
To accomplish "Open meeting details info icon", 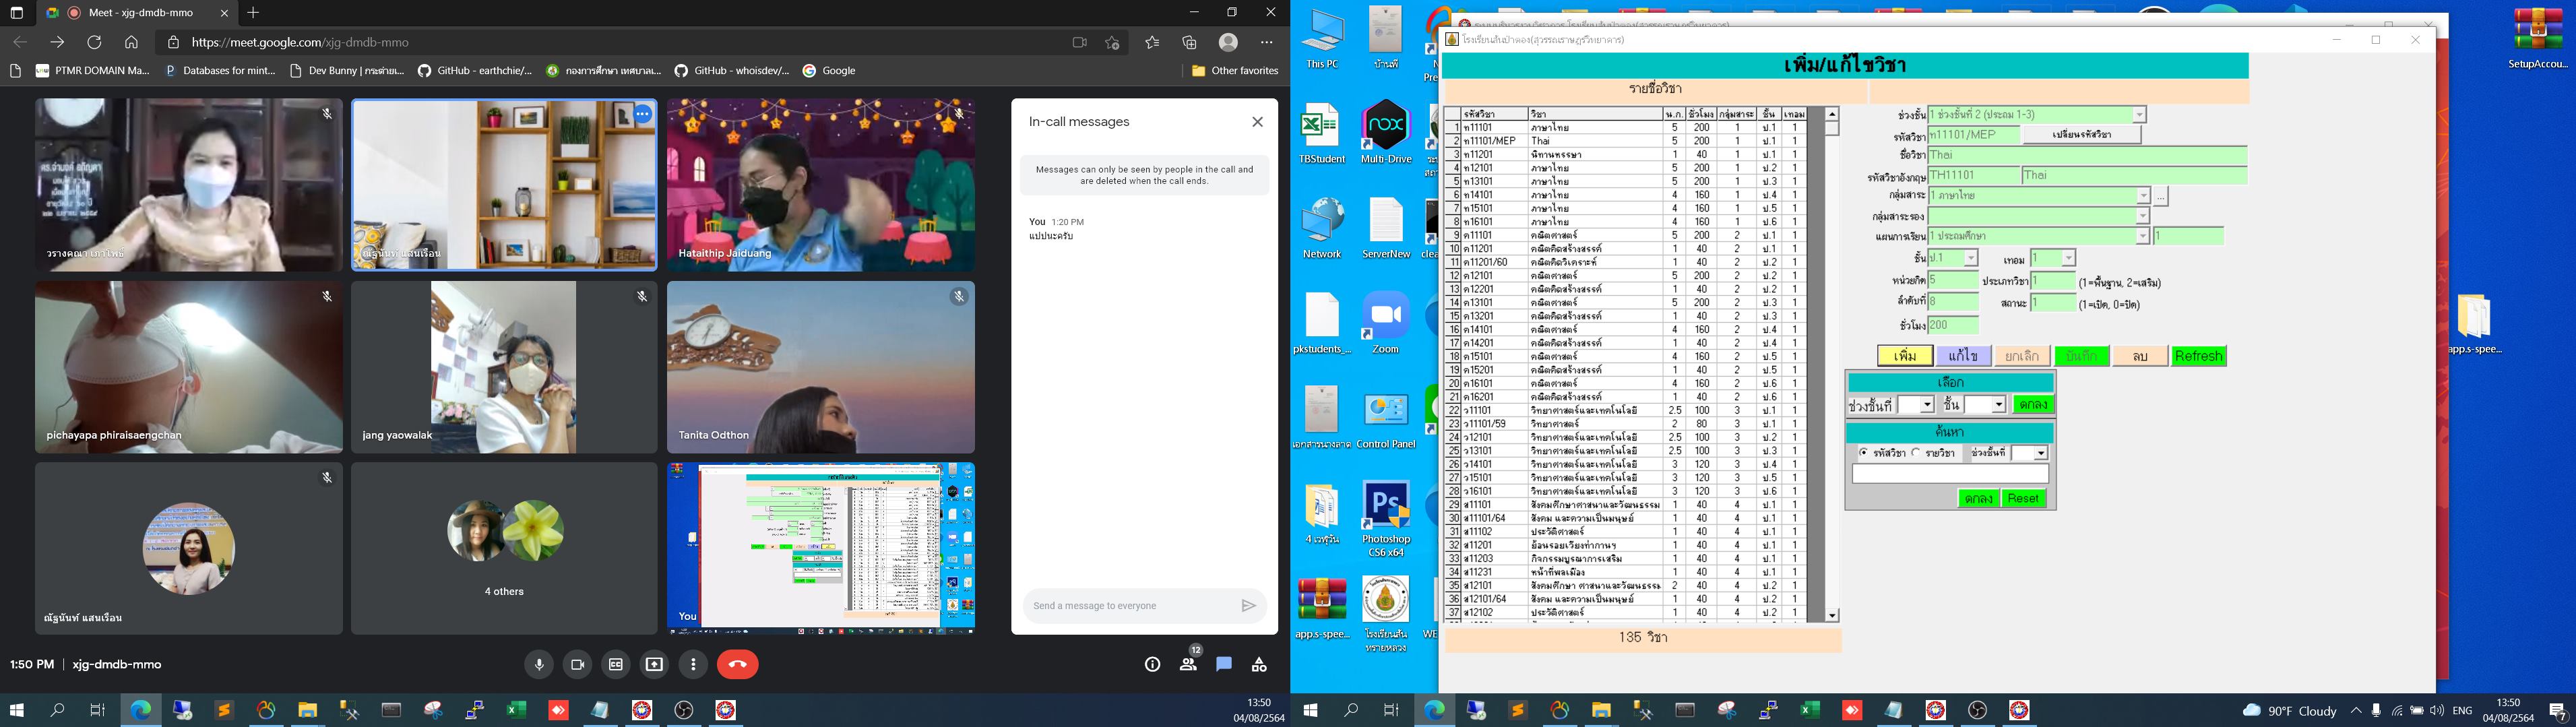I will point(1152,665).
